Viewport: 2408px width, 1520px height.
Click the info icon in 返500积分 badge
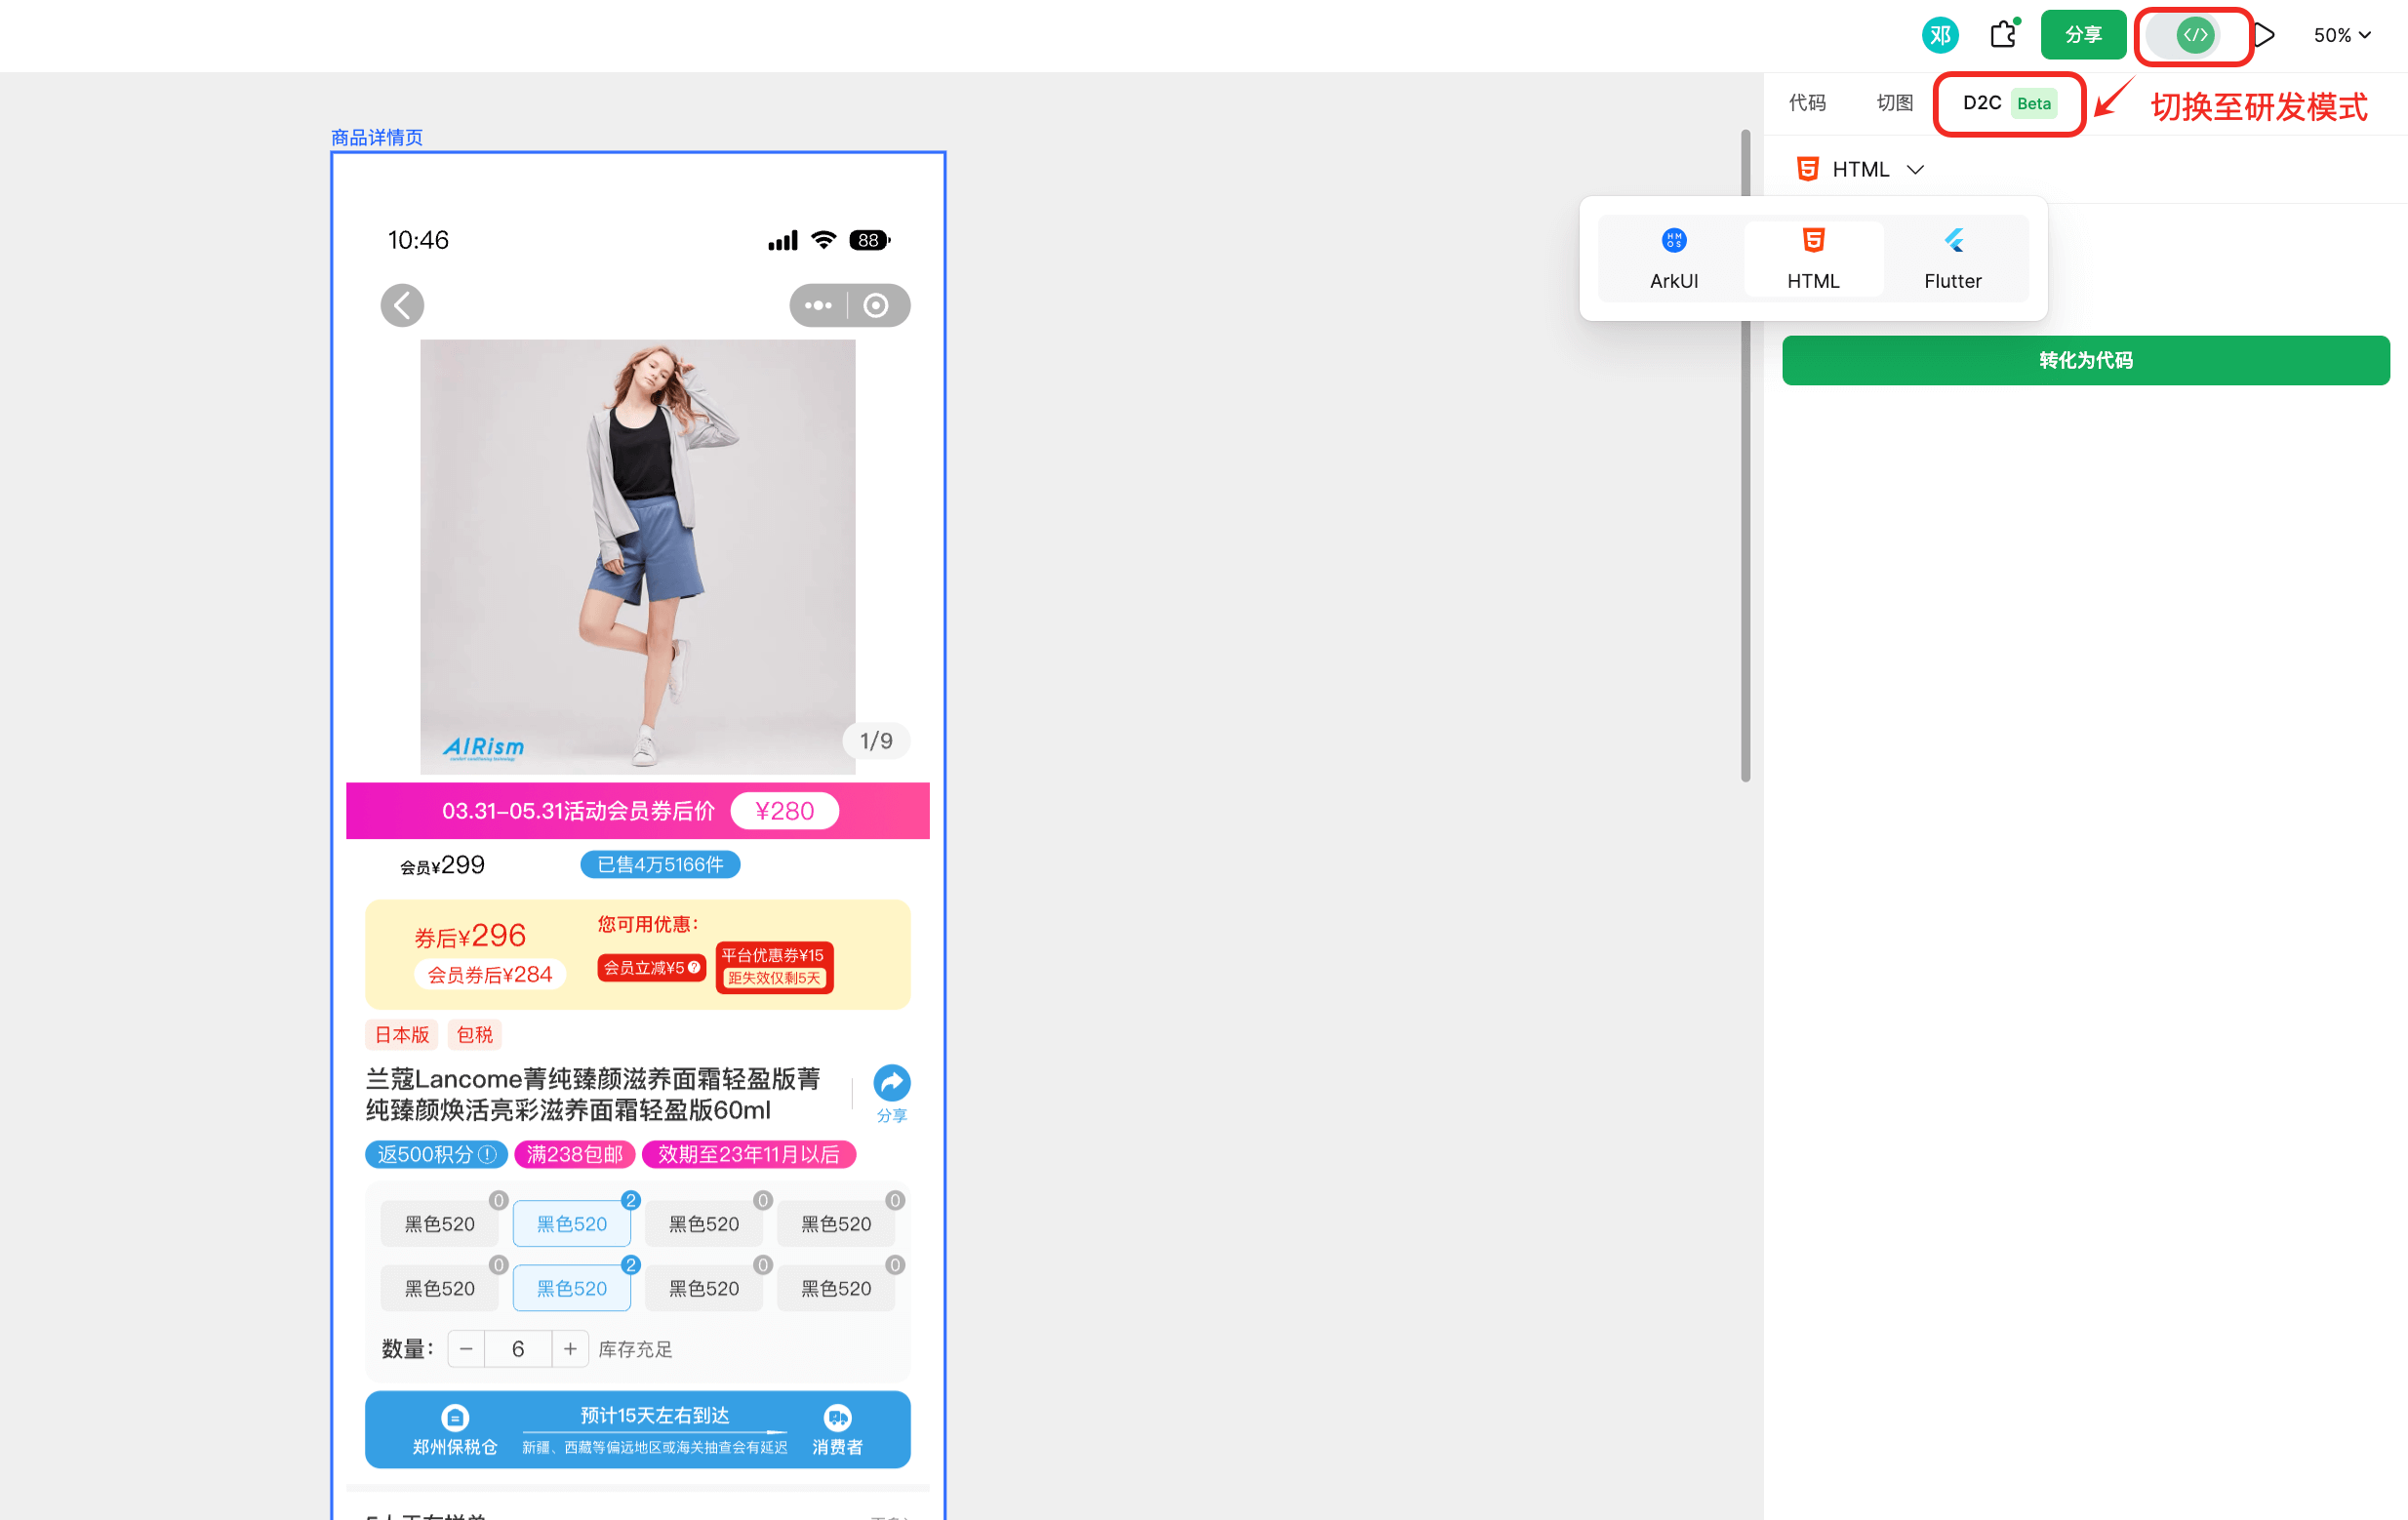coord(487,1155)
